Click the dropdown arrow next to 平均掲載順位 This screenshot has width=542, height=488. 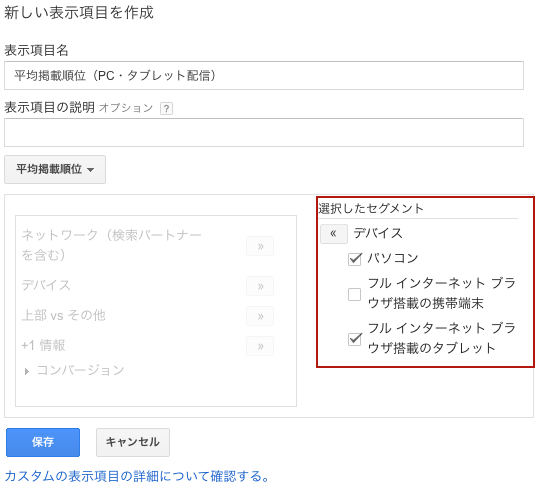[x=91, y=170]
